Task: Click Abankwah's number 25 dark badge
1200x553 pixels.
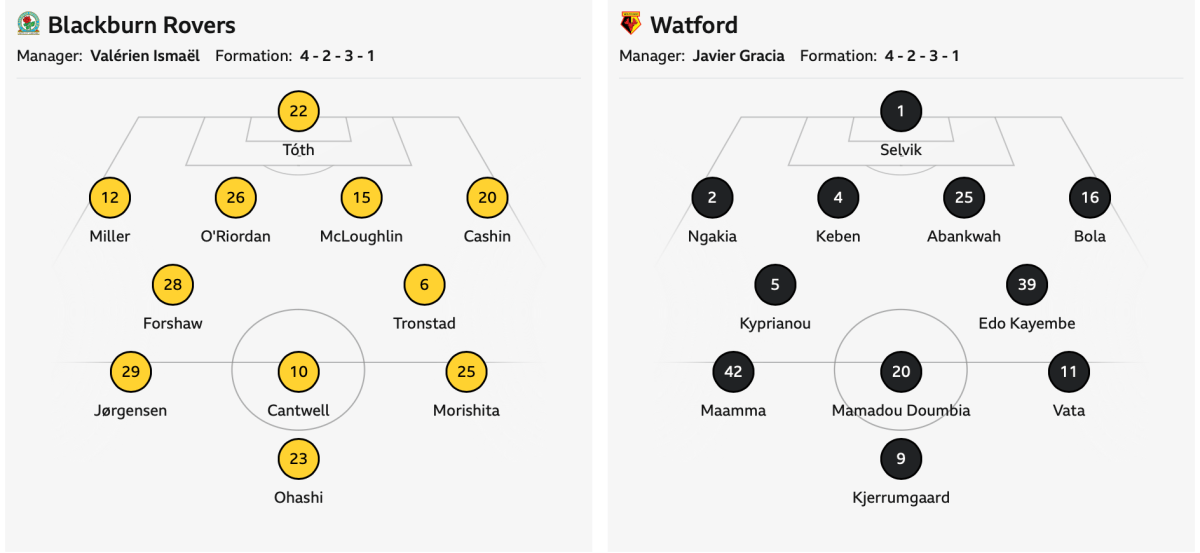Action: (964, 198)
